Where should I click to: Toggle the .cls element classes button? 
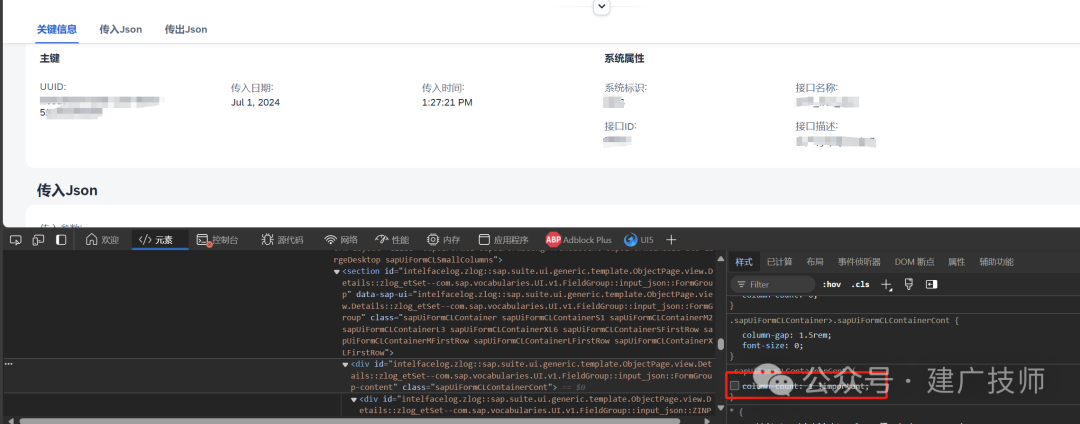point(860,284)
